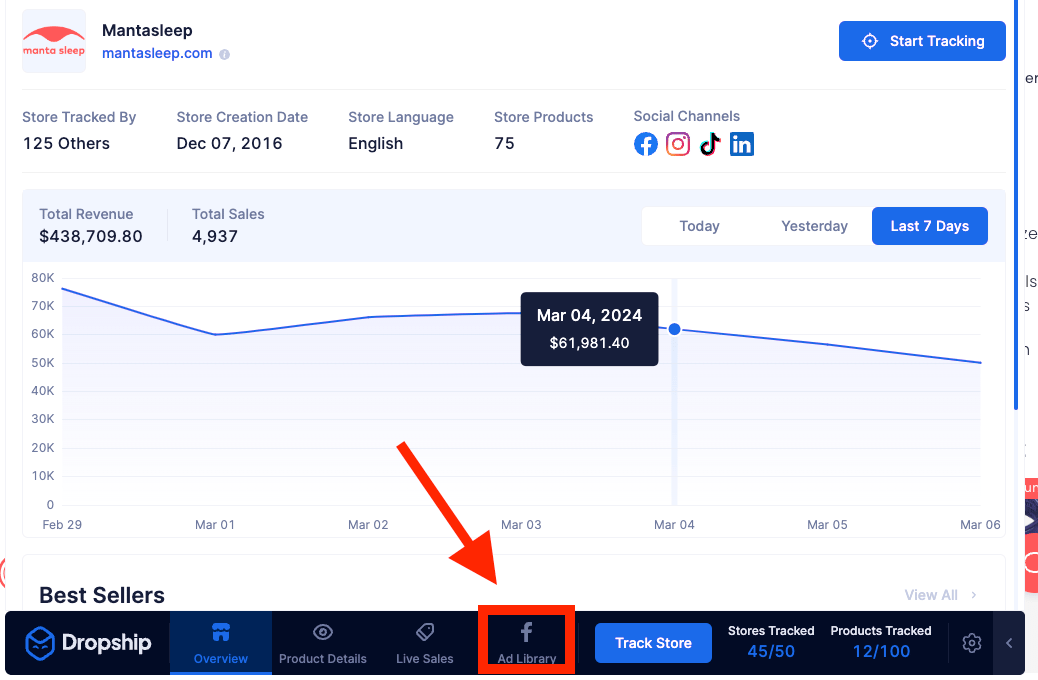Click the Products Tracked 12/100 counter
The height and width of the screenshot is (680, 1038).
pyautogui.click(x=881, y=642)
